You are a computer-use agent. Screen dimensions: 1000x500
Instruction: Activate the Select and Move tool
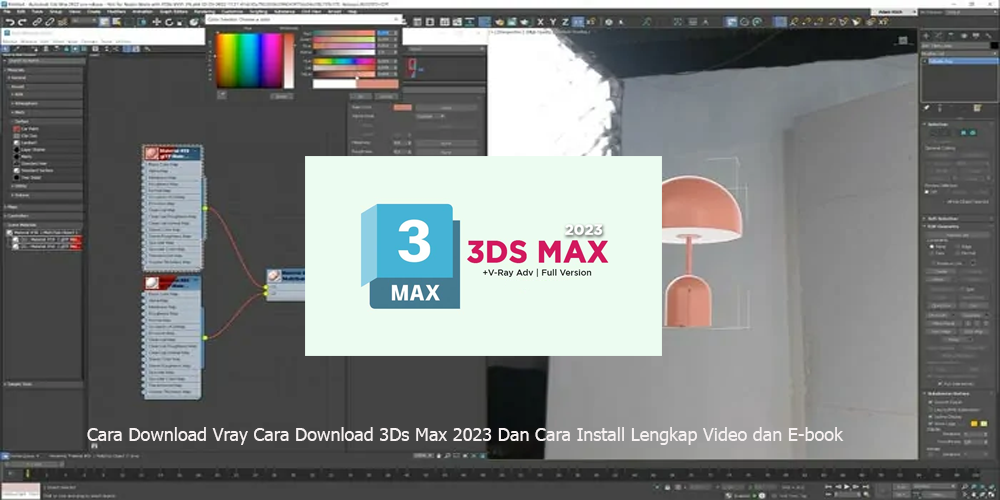coord(156,22)
